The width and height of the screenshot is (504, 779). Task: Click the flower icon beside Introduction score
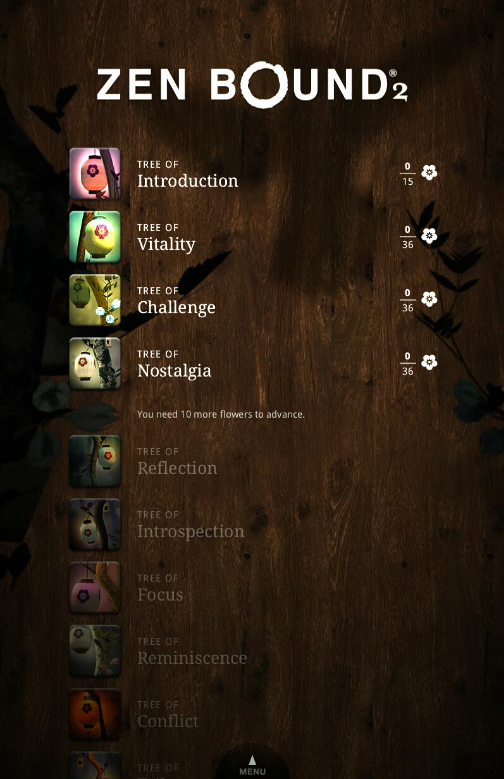point(429,172)
